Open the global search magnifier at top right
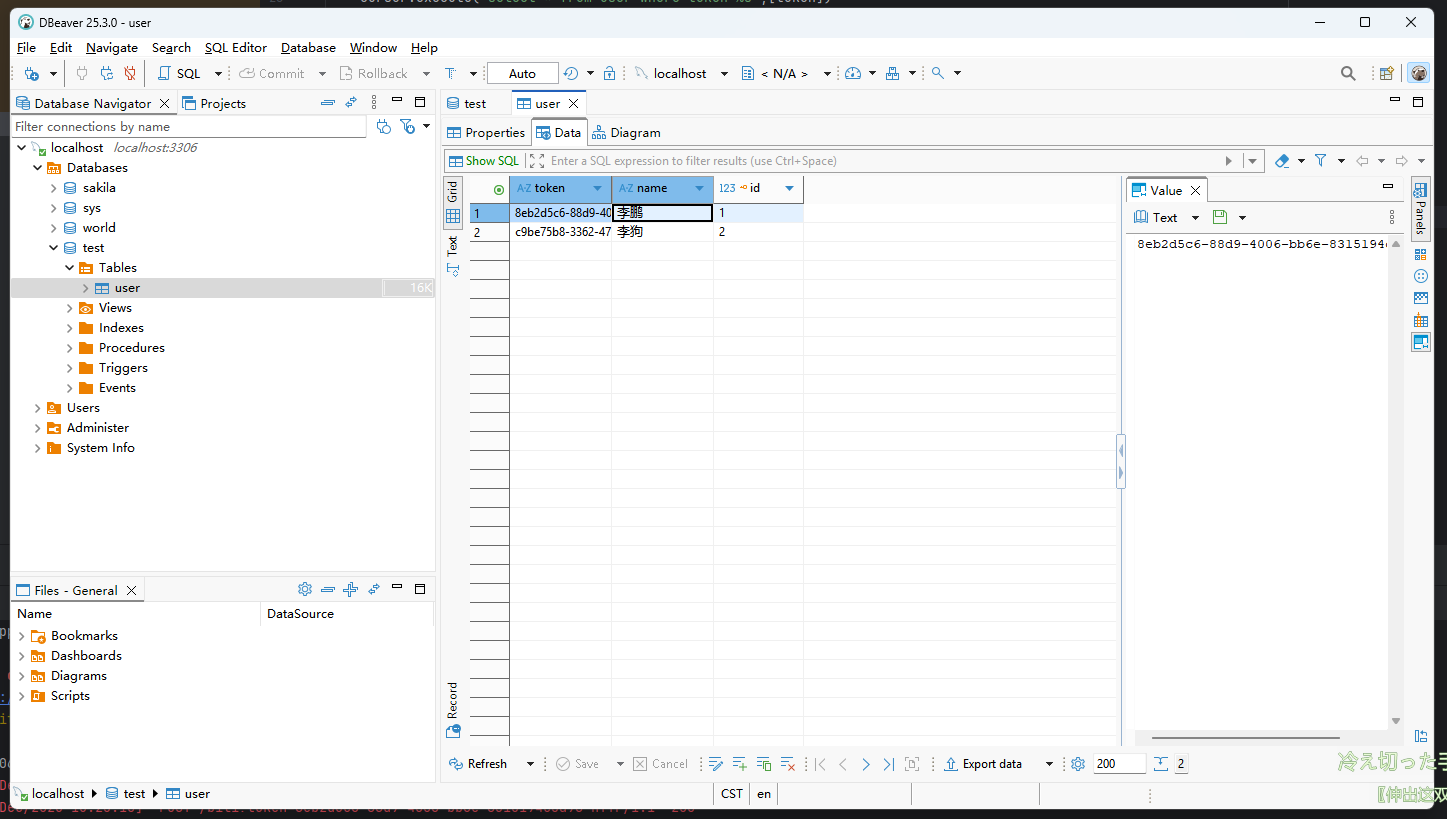 click(1348, 73)
